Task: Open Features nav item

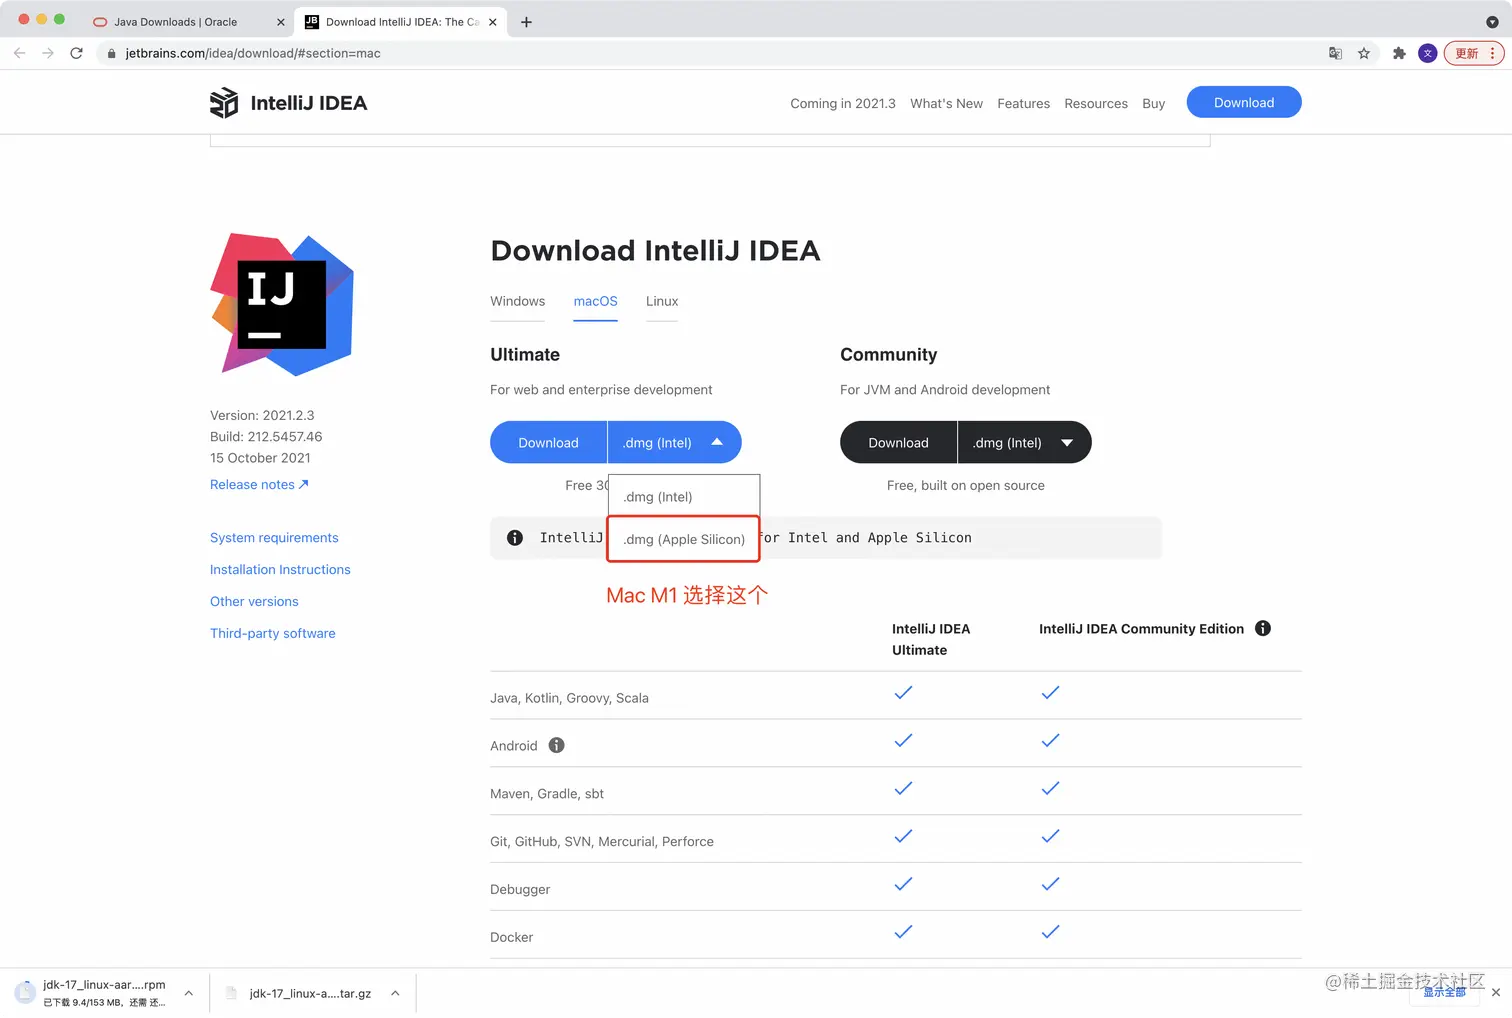Action: point(1023,103)
